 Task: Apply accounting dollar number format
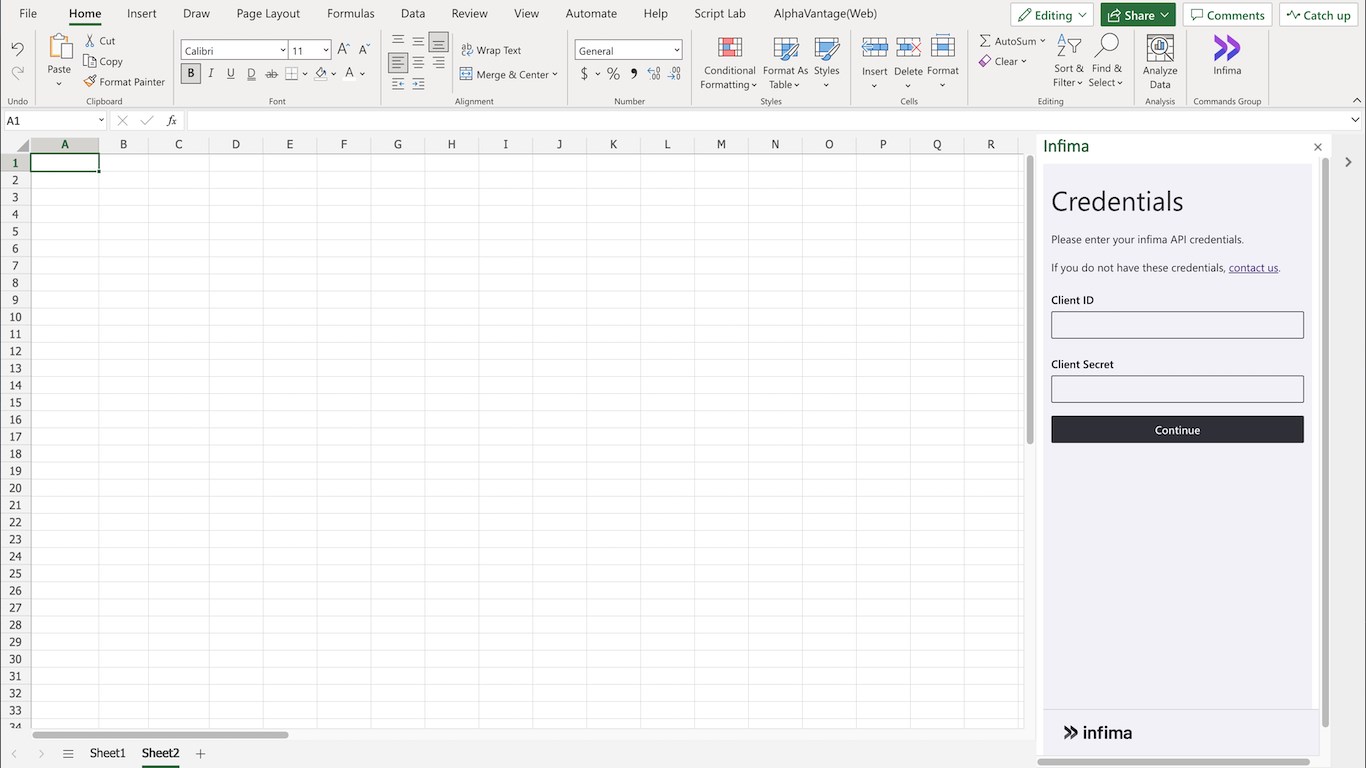pos(584,74)
